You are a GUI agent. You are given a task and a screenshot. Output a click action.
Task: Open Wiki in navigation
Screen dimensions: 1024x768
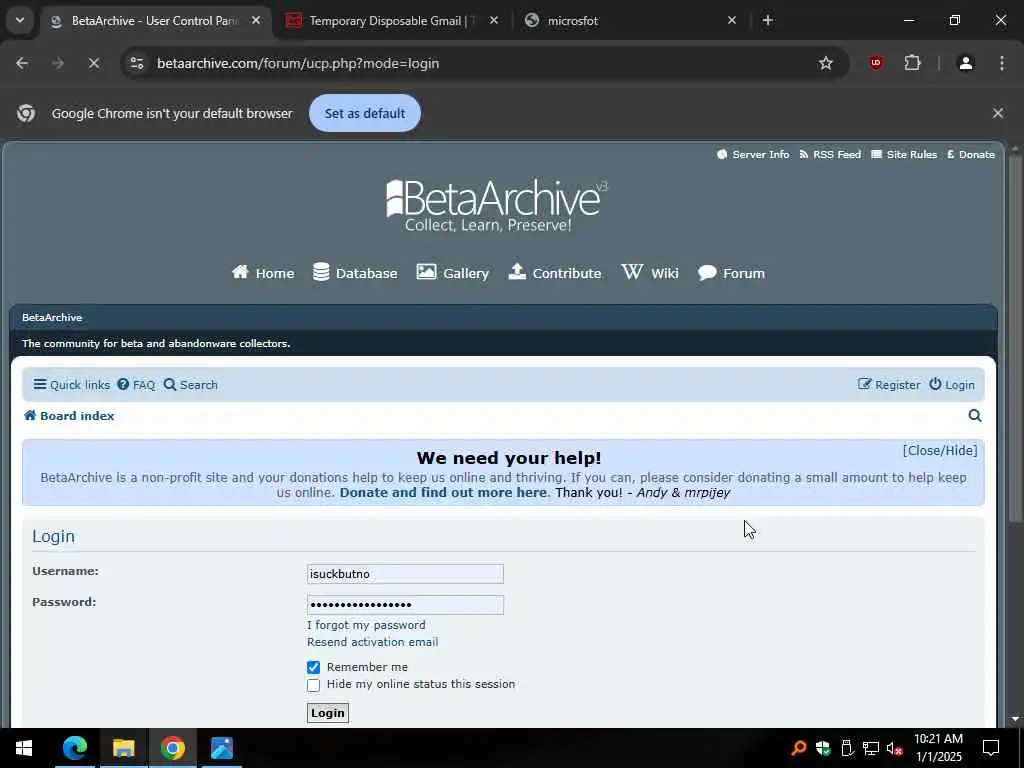click(x=650, y=273)
